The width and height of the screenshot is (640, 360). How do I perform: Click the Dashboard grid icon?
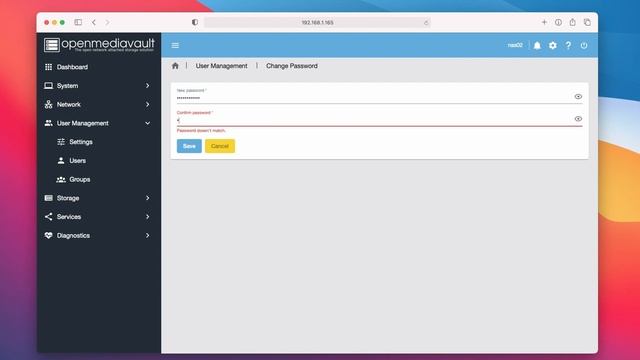(49, 67)
